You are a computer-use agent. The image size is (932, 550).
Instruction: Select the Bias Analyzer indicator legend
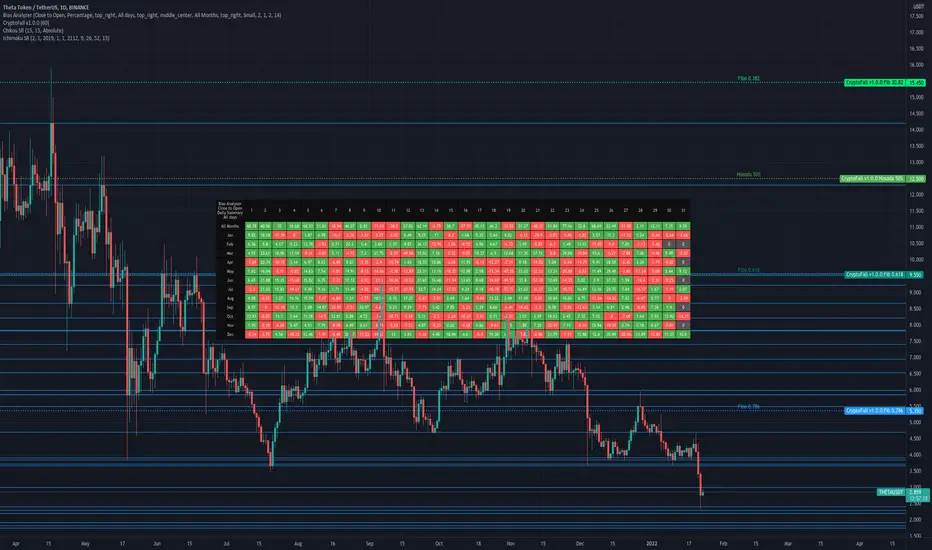tap(142, 15)
